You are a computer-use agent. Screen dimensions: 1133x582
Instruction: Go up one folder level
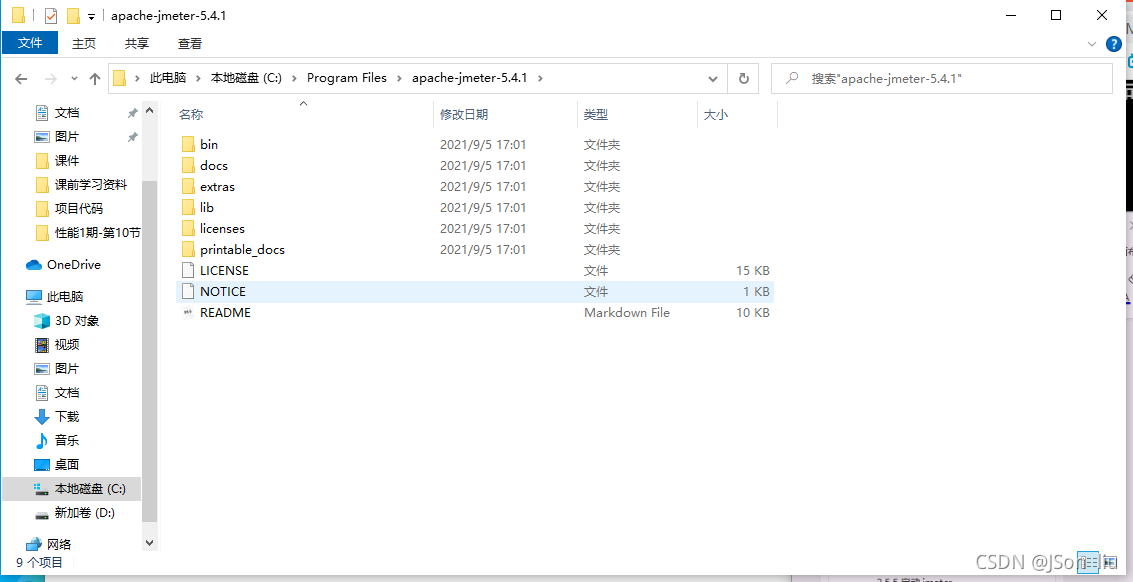[x=95, y=78]
